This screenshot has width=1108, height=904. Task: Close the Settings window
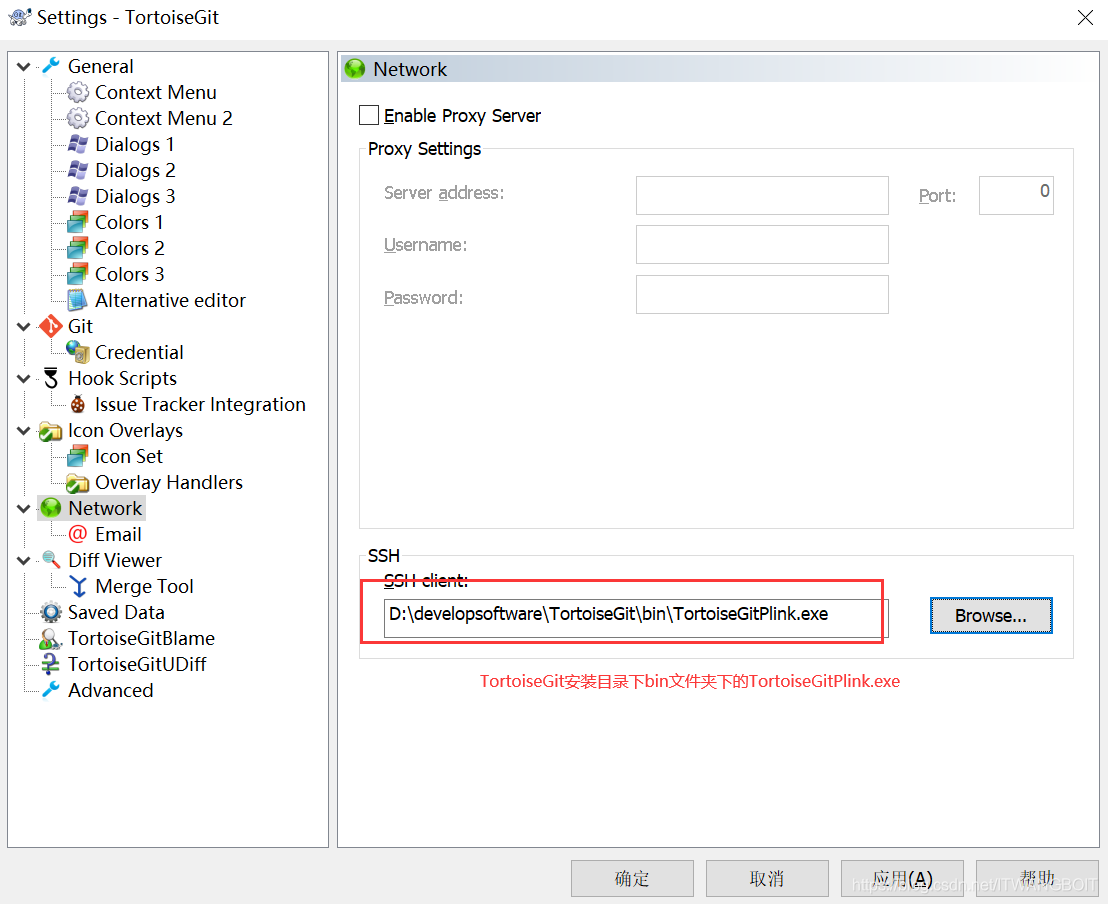pyautogui.click(x=1085, y=18)
